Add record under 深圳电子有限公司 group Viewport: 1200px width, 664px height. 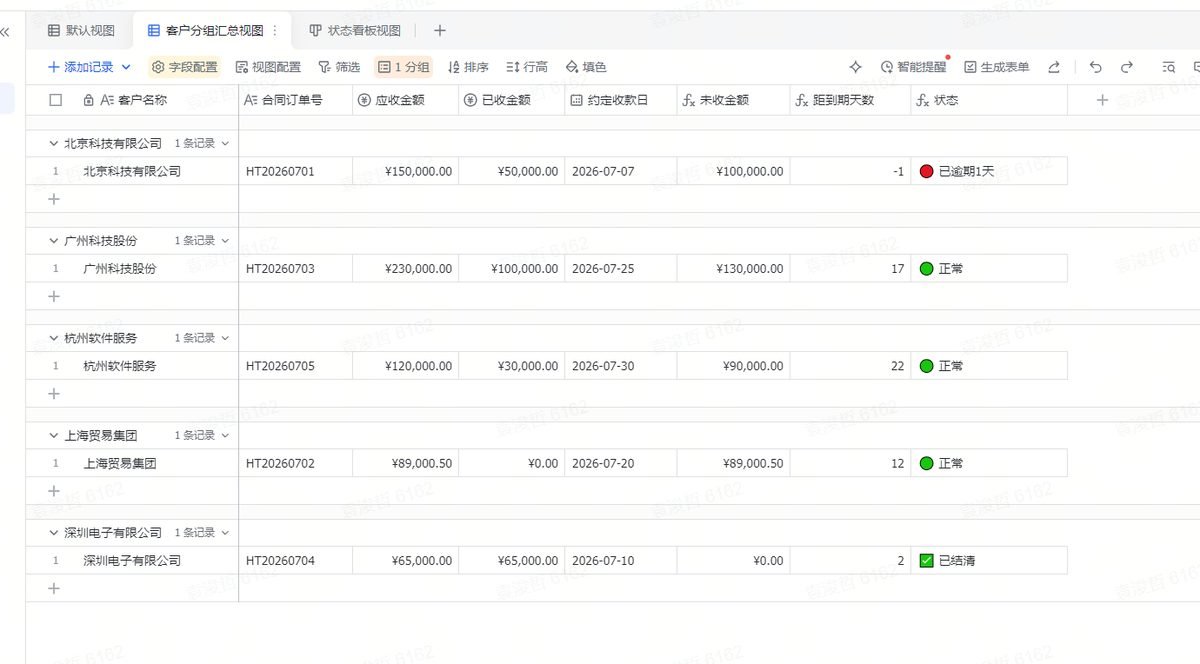click(x=54, y=588)
